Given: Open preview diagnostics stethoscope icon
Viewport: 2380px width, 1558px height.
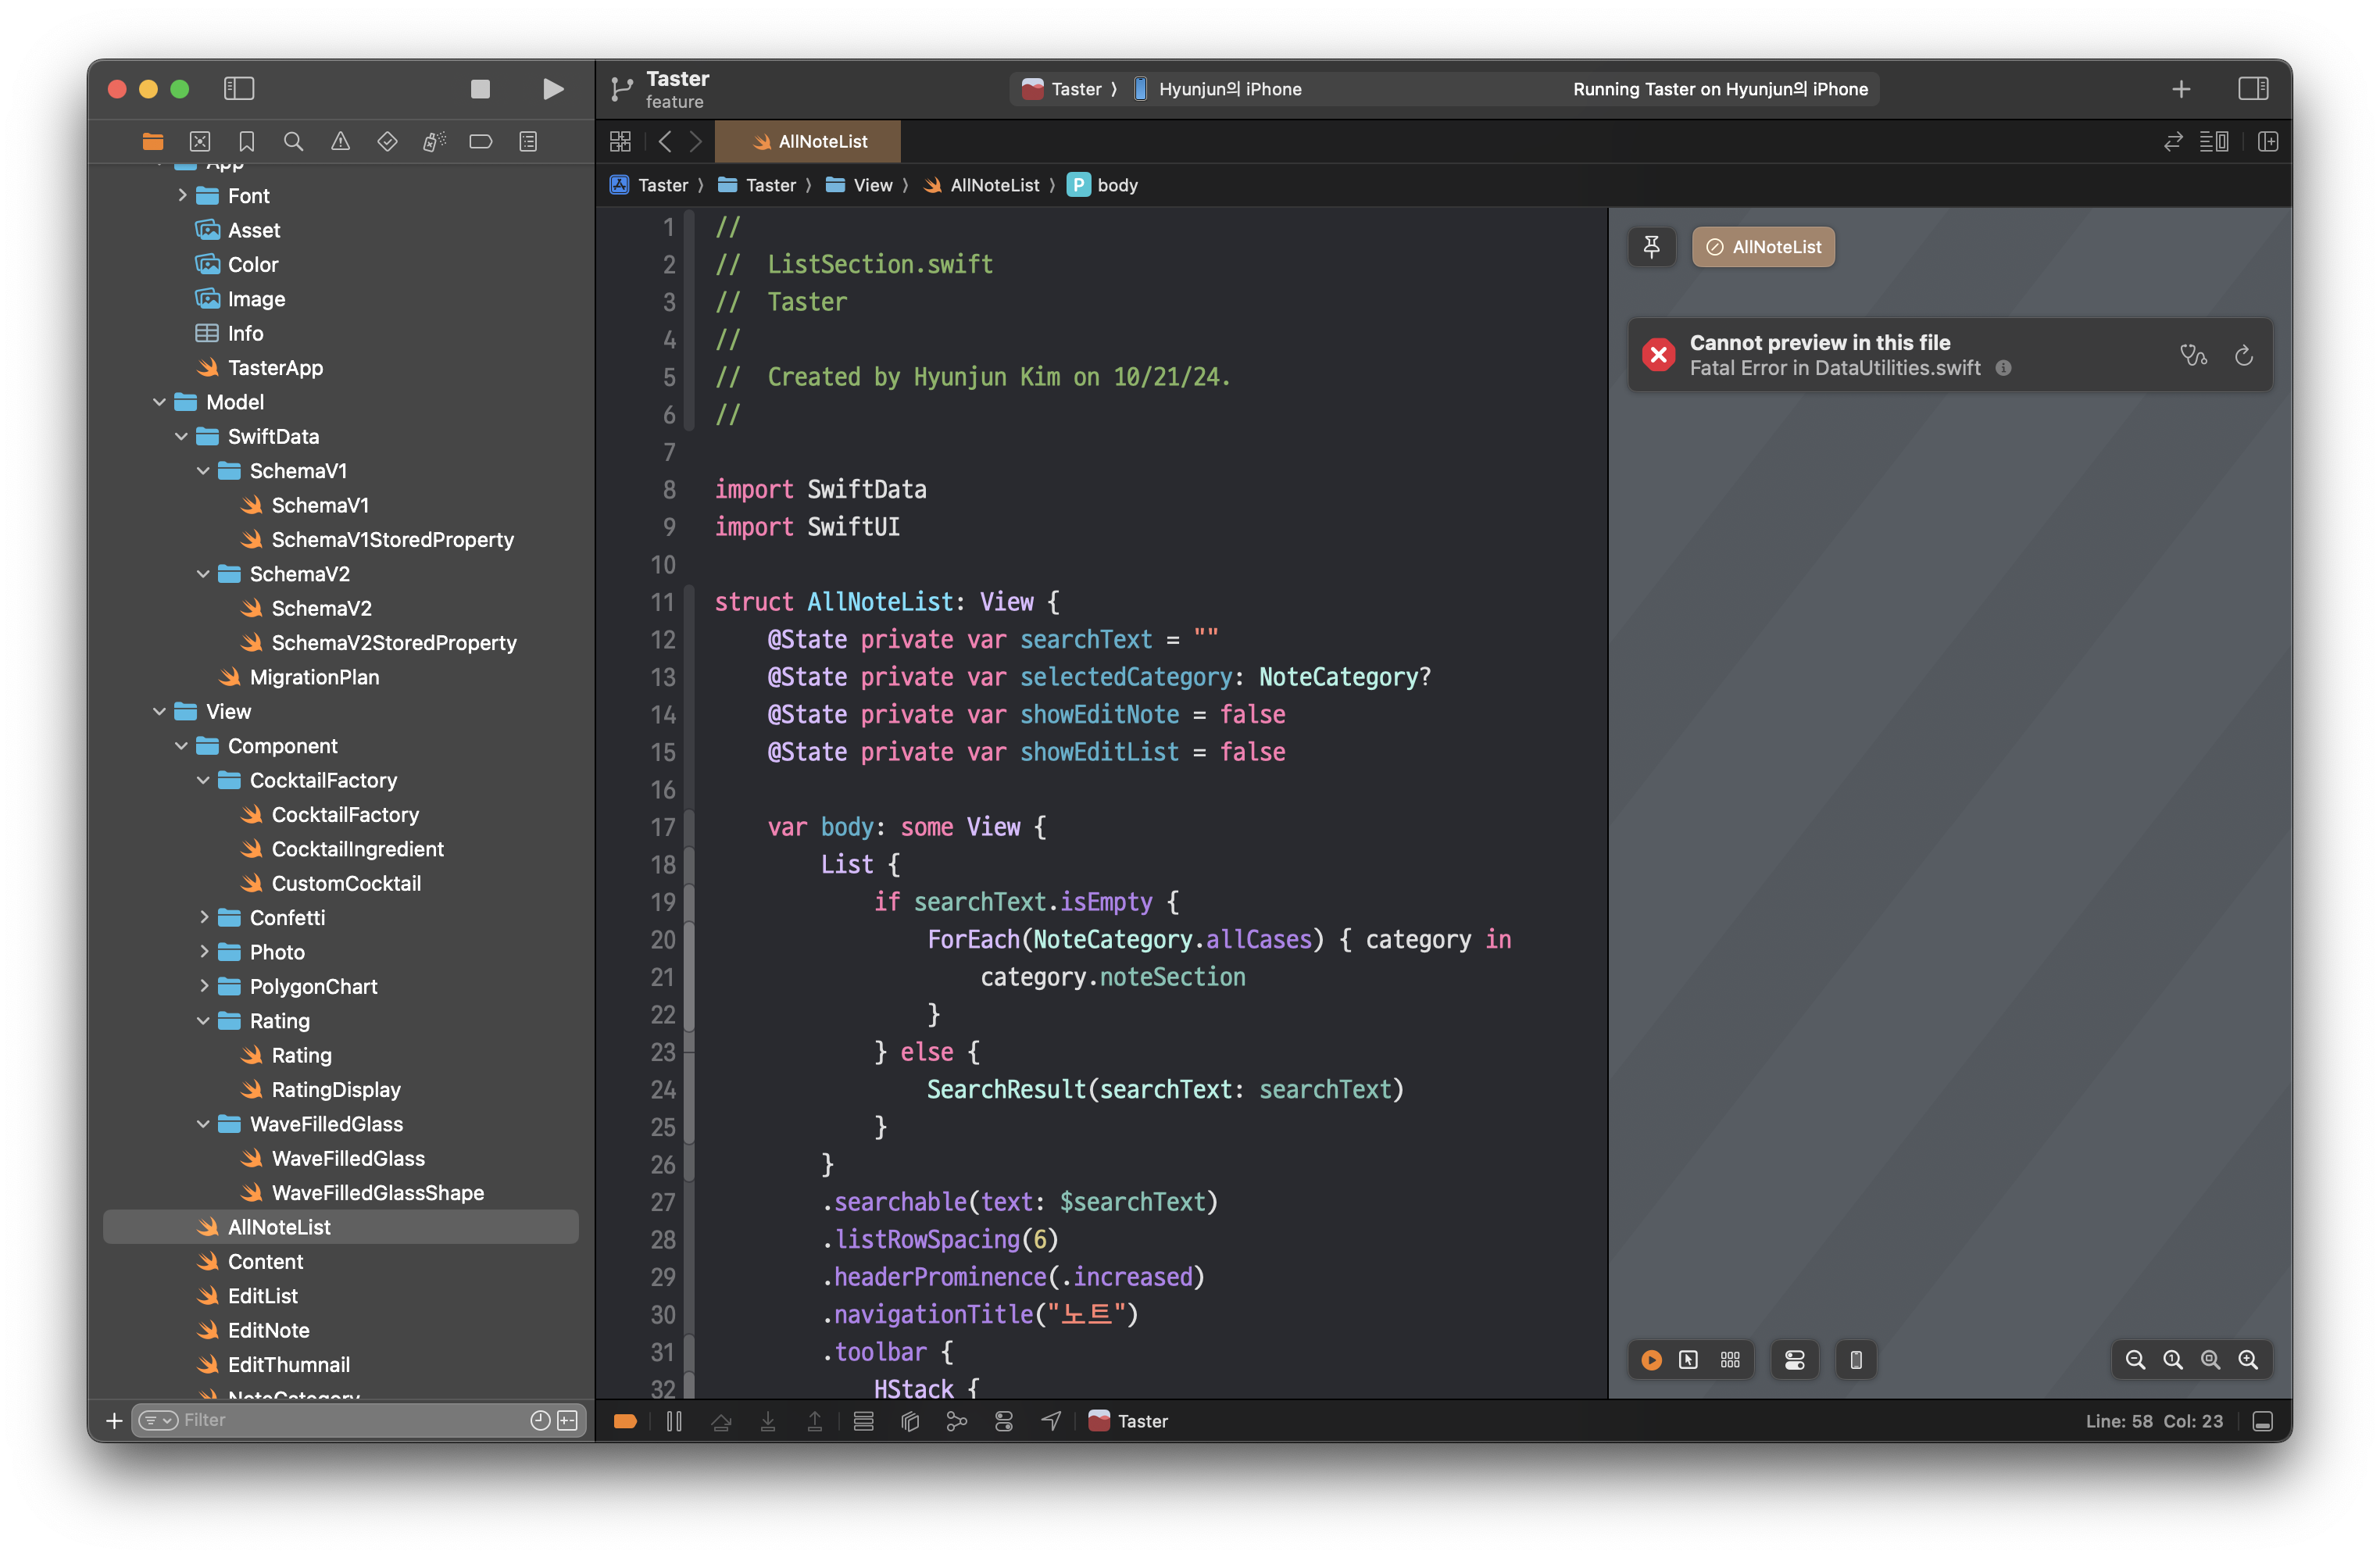Looking at the screenshot, I should [2193, 355].
